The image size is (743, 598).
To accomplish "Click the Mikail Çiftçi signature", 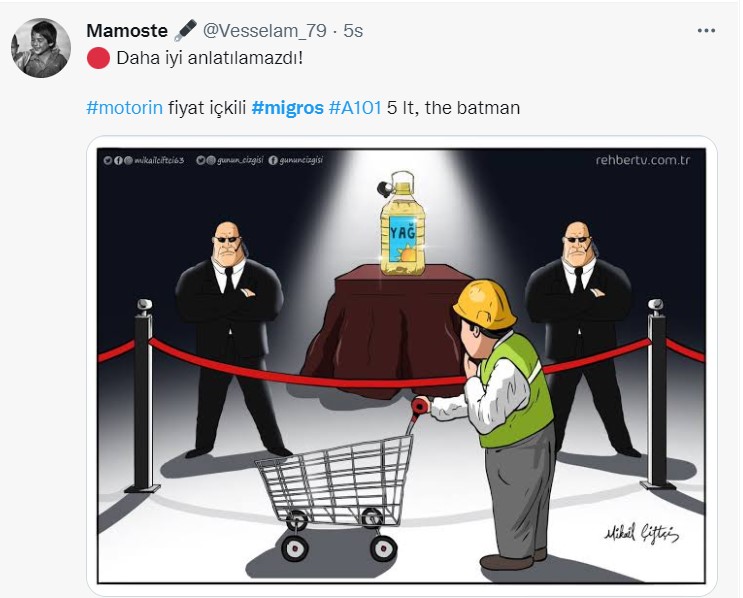I will tap(641, 533).
